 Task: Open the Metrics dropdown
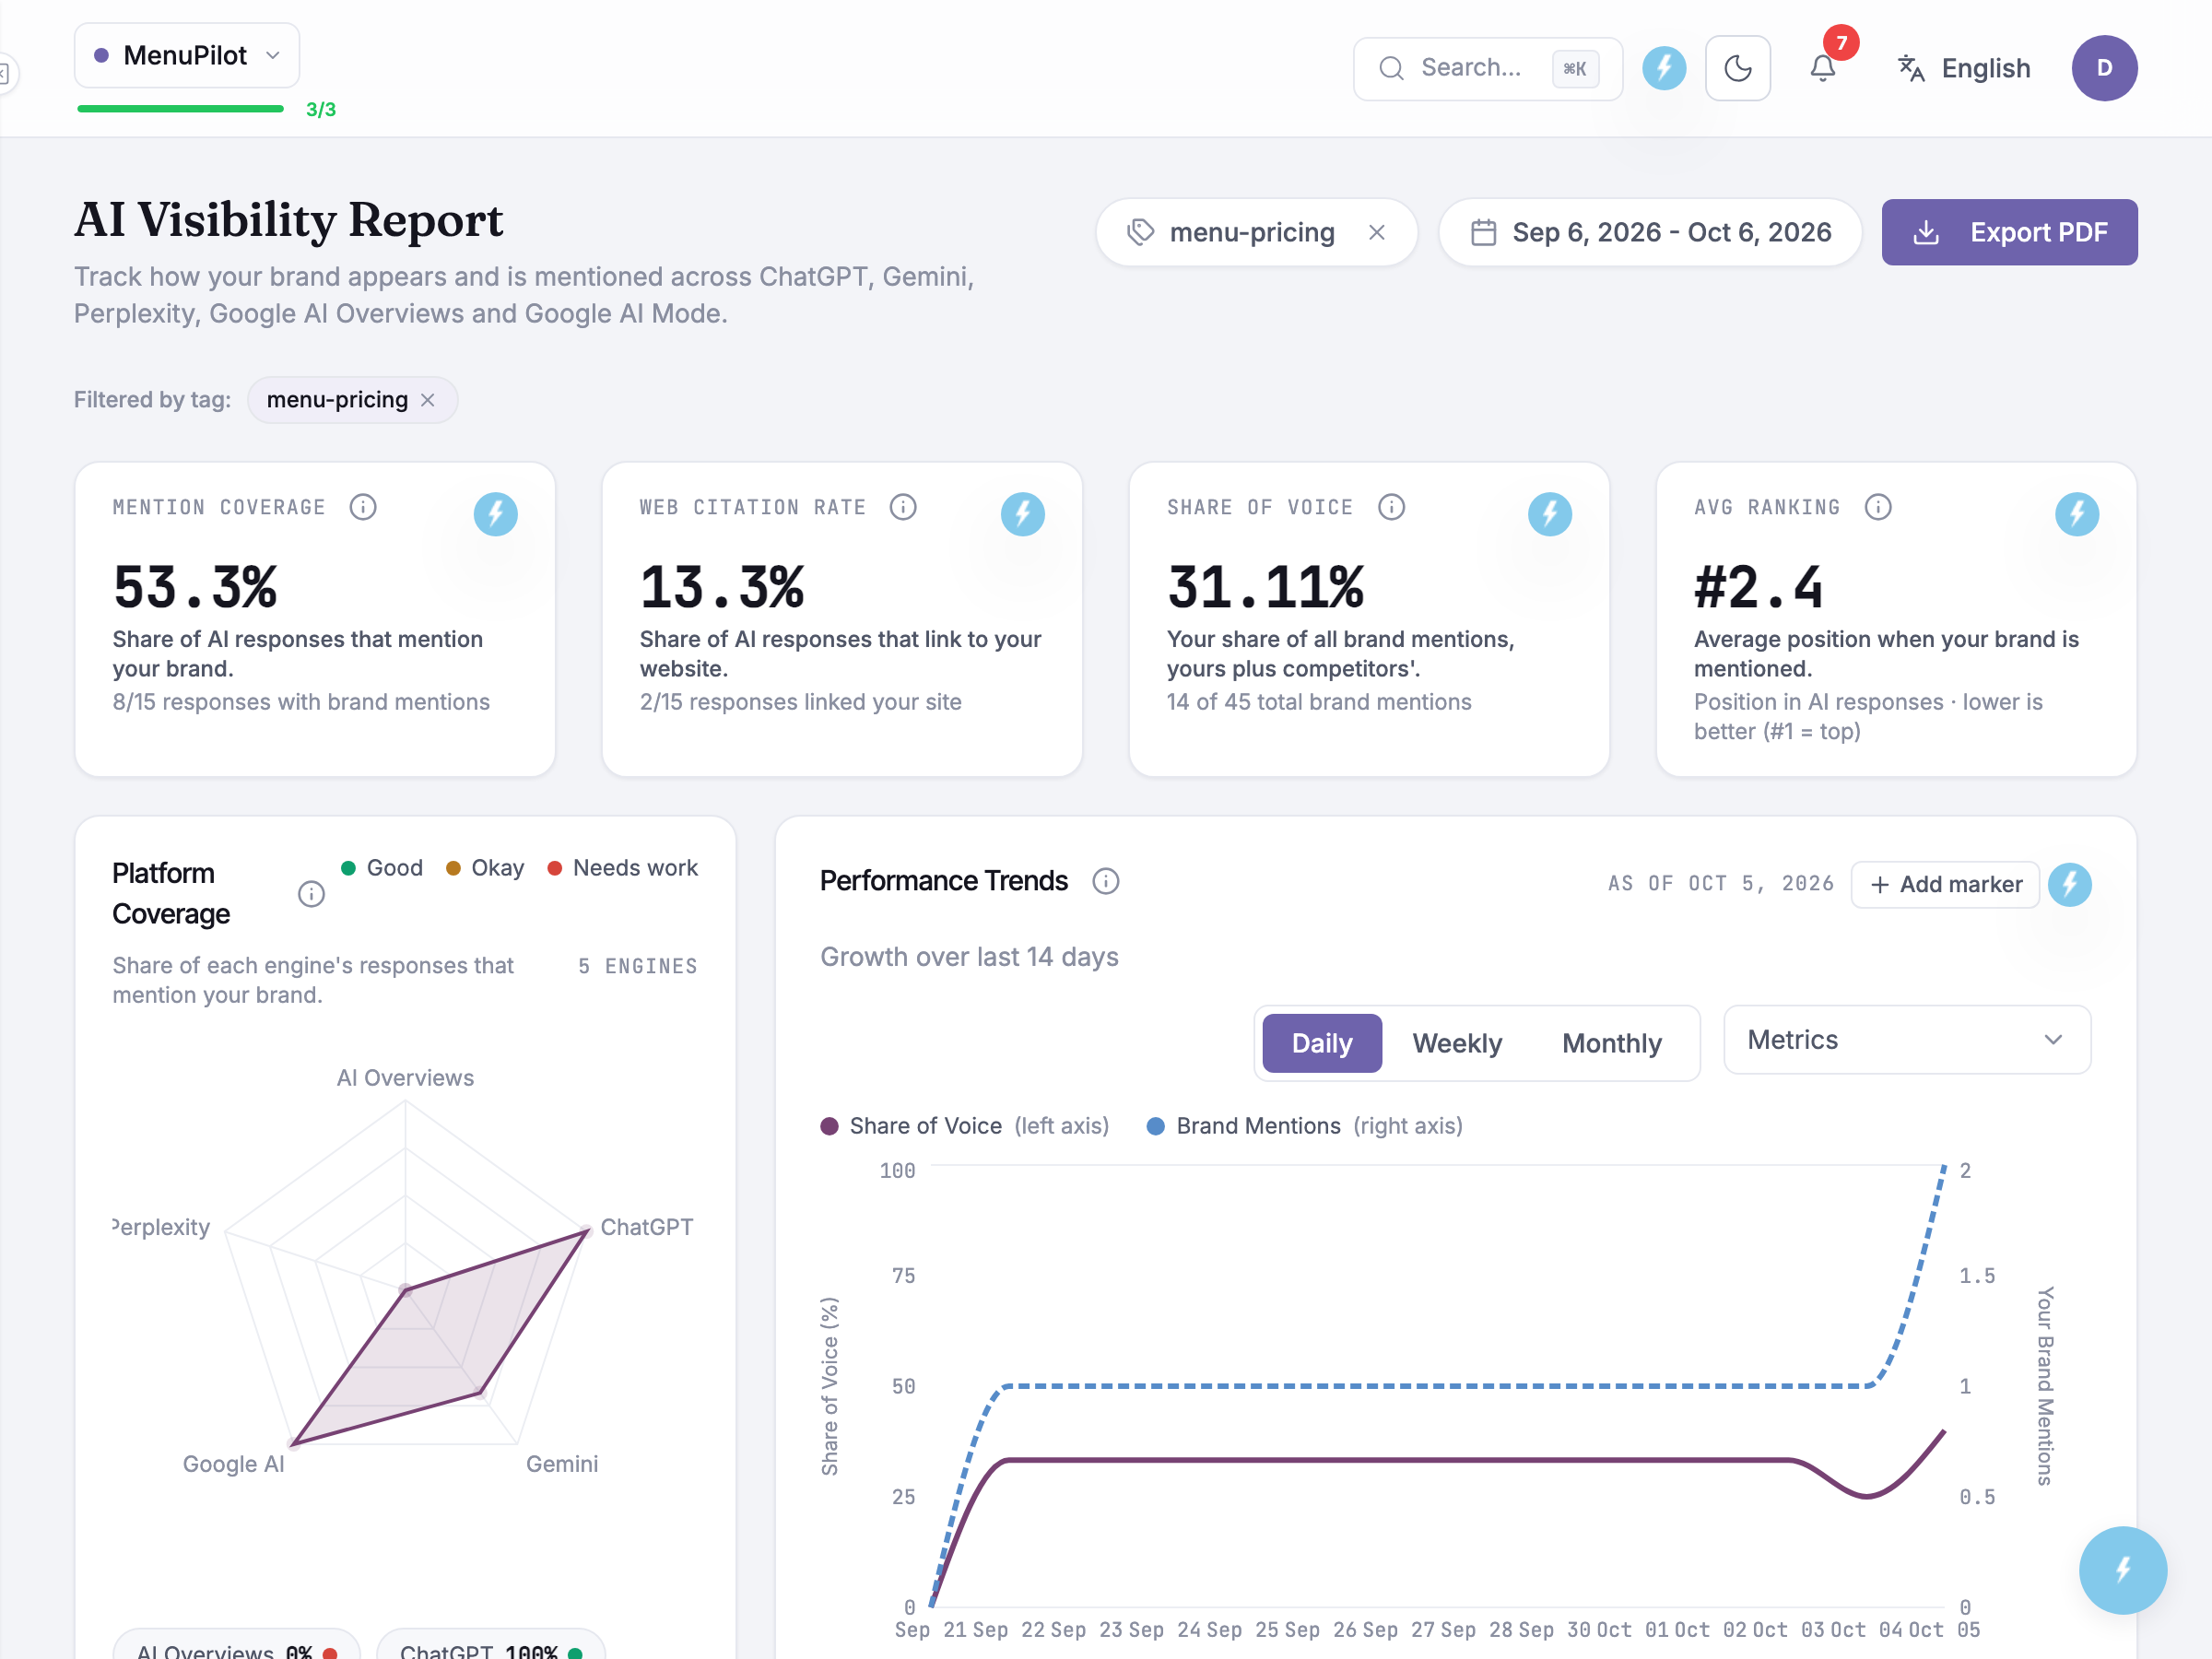1907,1040
